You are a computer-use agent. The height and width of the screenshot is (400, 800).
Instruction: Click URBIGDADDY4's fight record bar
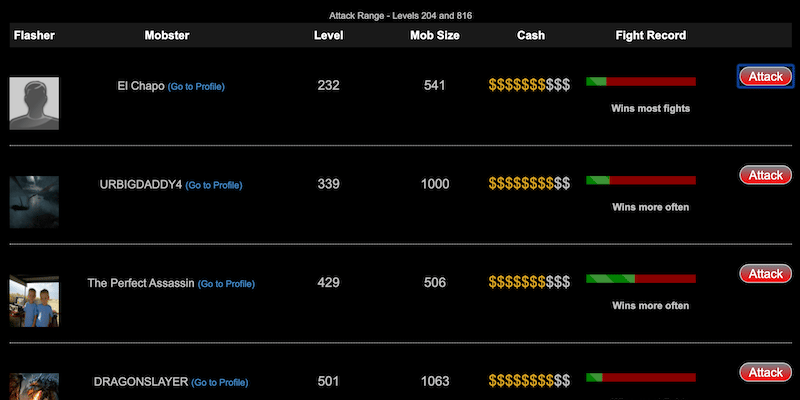pyautogui.click(x=640, y=180)
